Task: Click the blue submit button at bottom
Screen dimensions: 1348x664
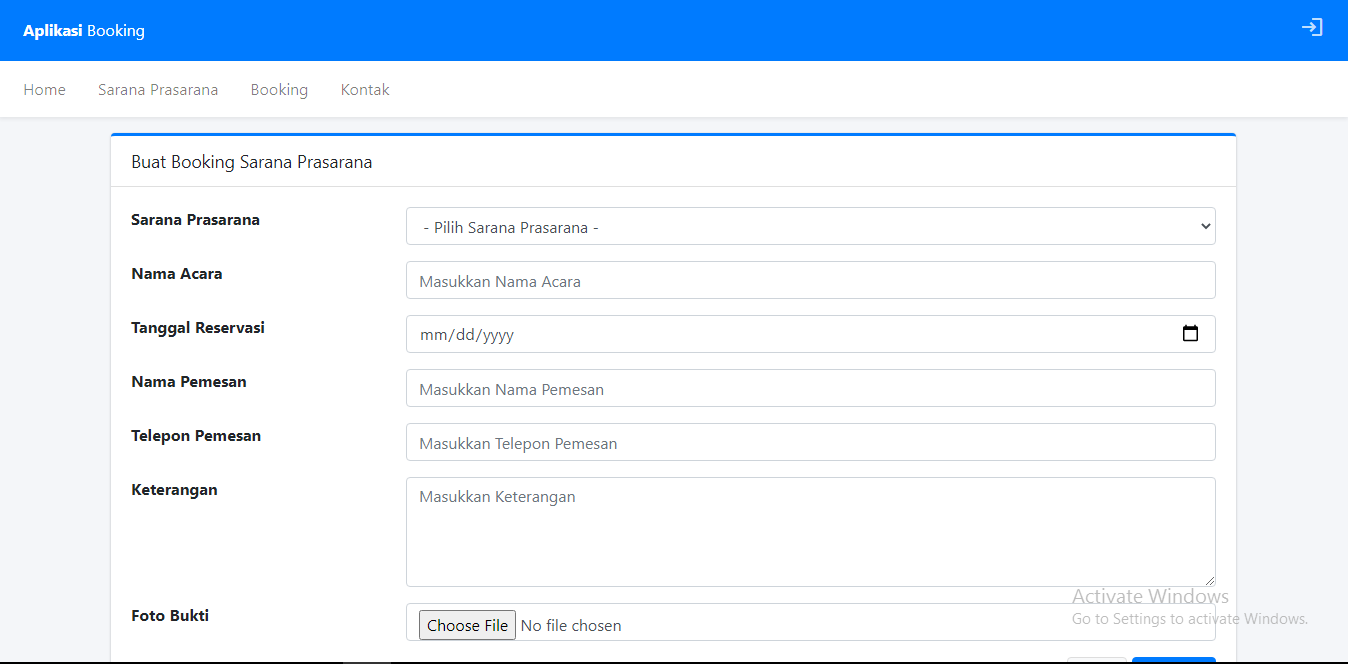Action: (1173, 660)
